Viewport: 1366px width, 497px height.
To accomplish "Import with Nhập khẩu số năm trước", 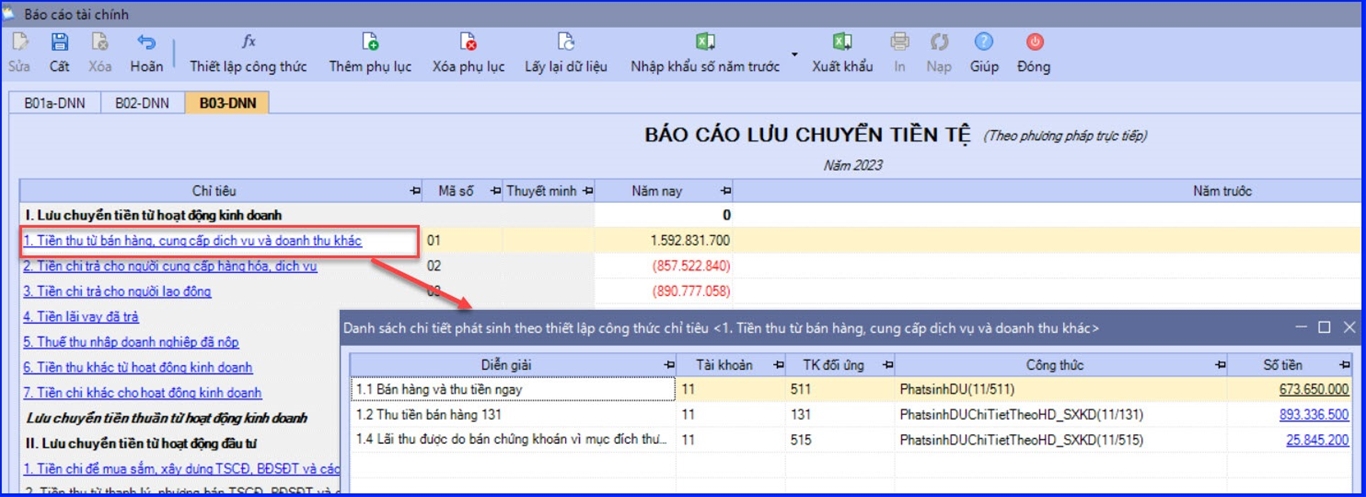I will 705,54.
